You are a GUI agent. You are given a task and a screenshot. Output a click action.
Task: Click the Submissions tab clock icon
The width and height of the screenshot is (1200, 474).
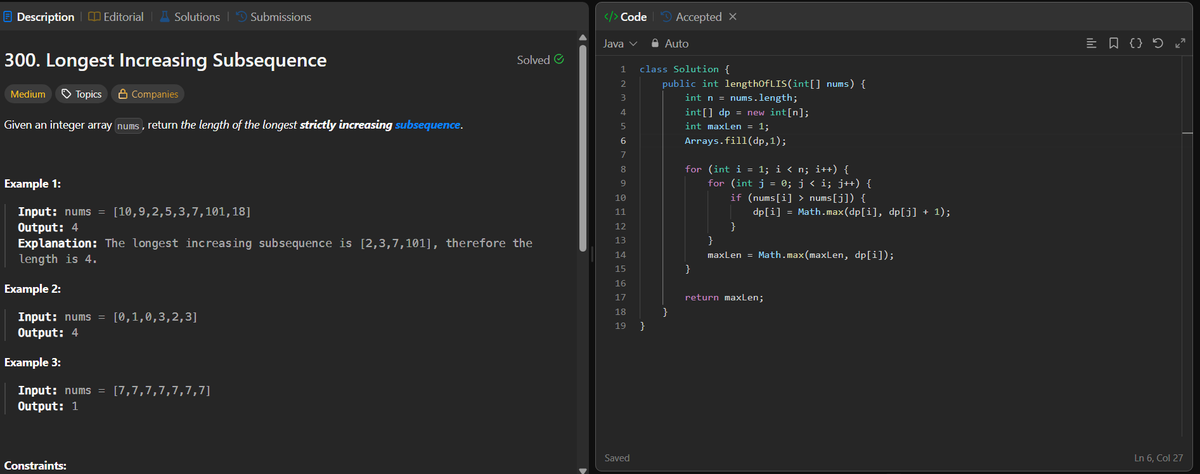[x=240, y=17]
